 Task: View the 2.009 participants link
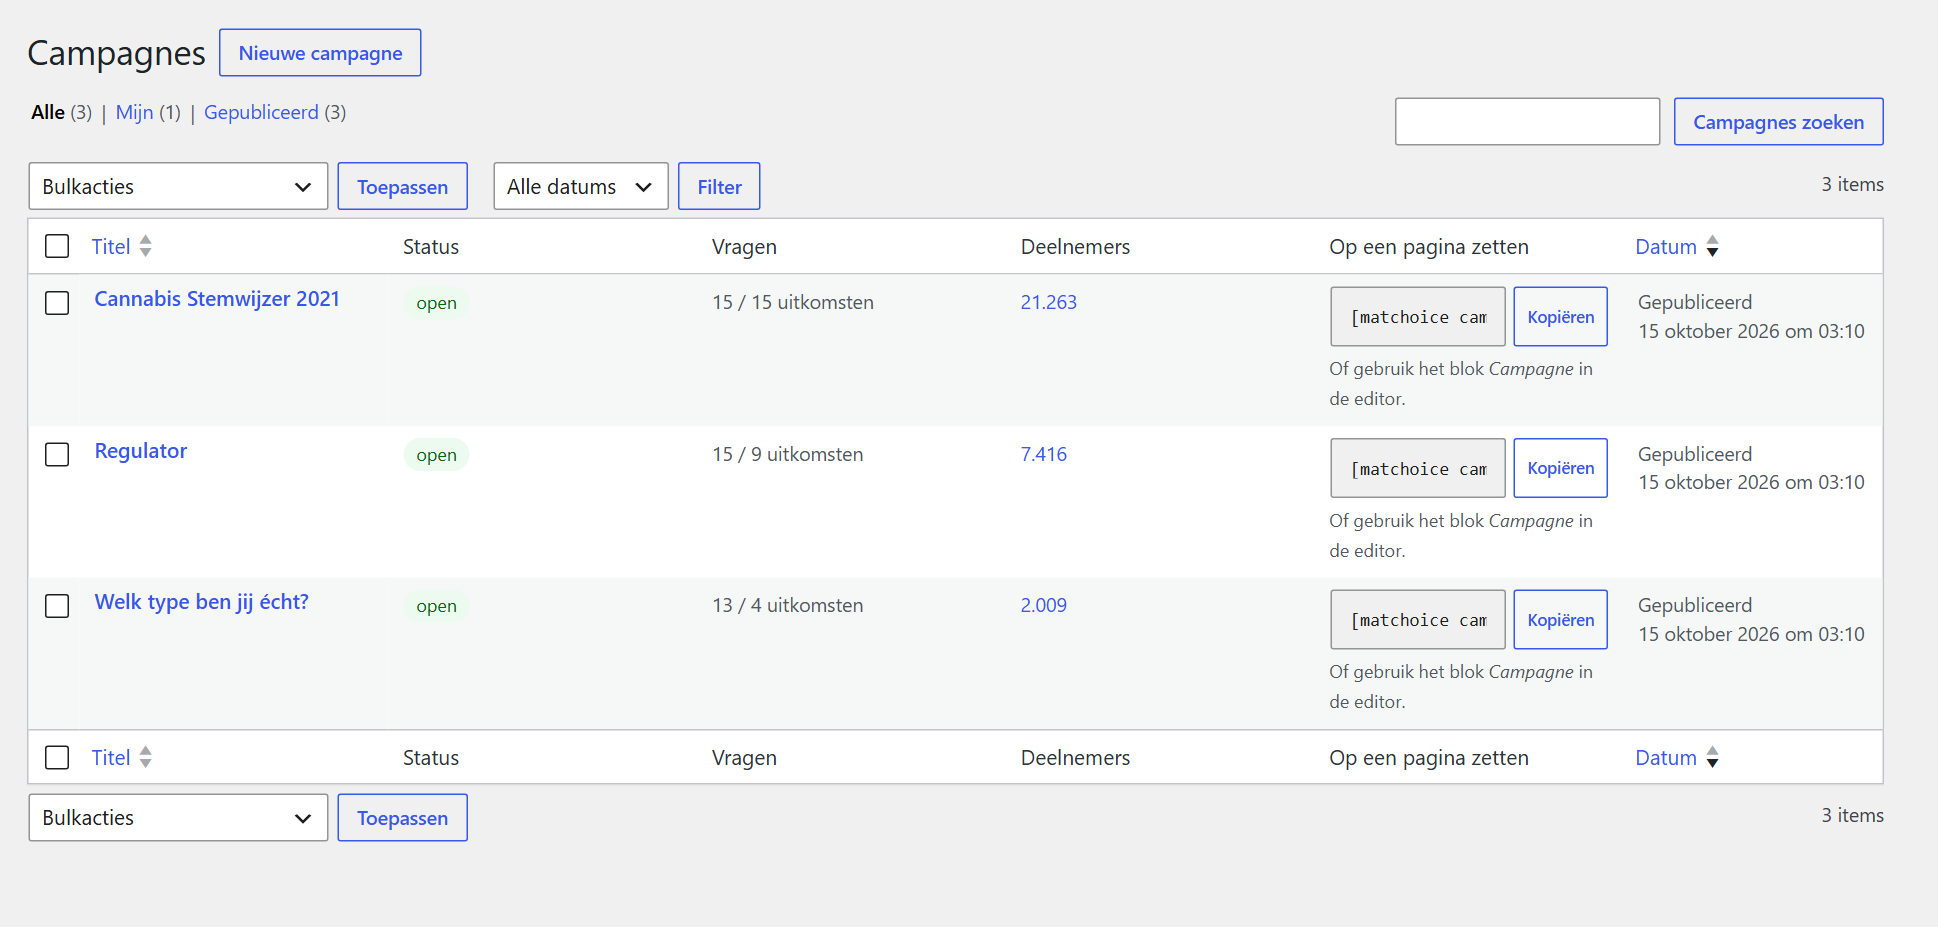click(1043, 605)
